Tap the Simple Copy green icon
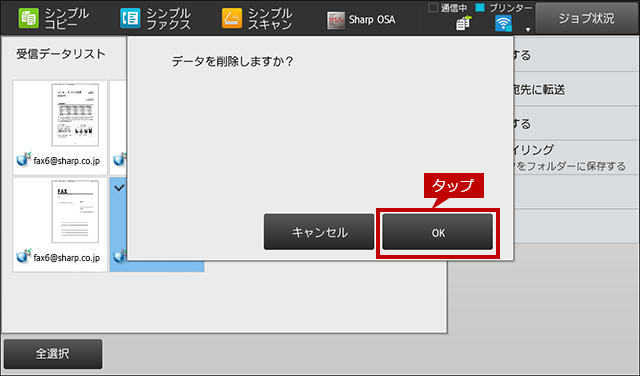640x376 pixels. pyautogui.click(x=29, y=19)
